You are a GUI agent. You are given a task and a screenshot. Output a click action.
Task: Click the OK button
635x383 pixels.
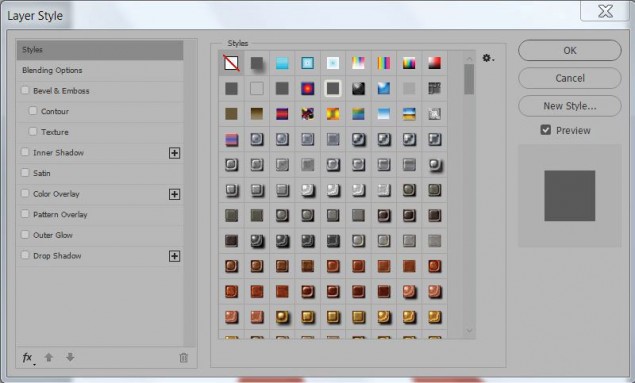569,51
